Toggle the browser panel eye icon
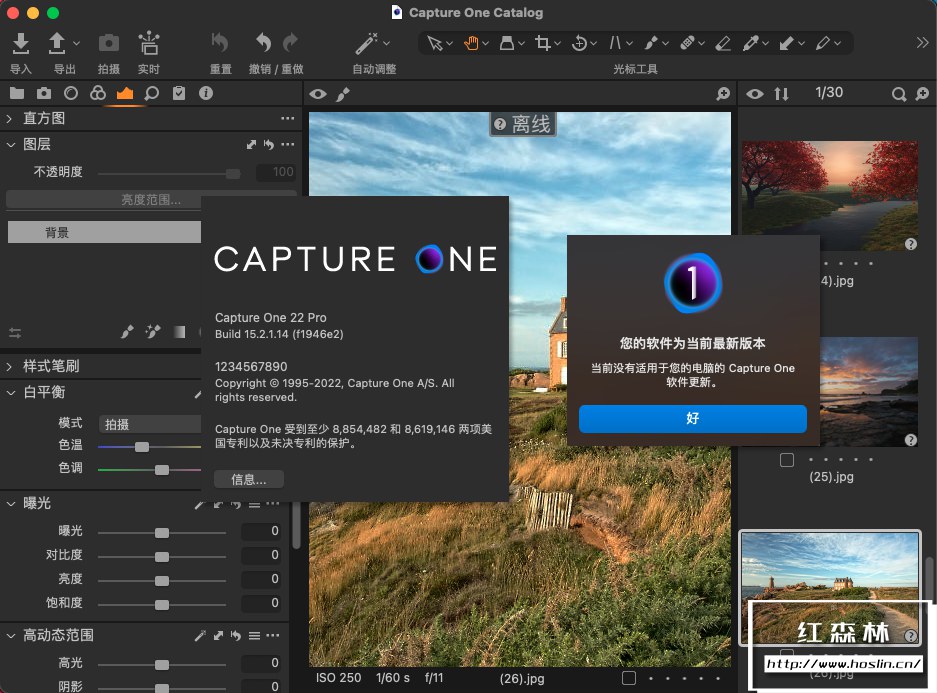This screenshot has width=937, height=693. [755, 94]
